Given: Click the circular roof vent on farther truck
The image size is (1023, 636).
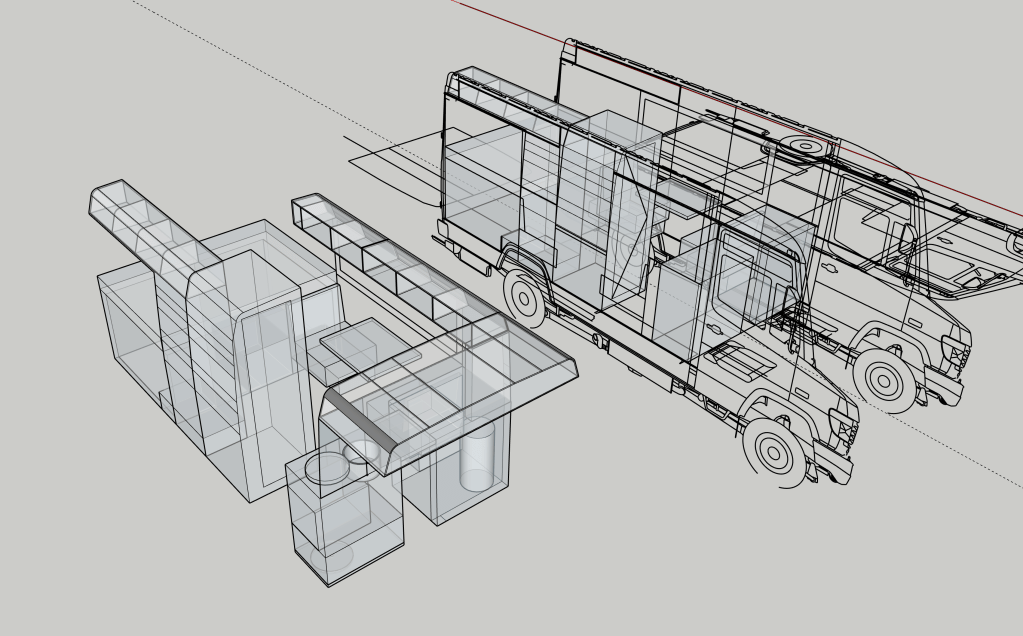Looking at the screenshot, I should (x=805, y=146).
